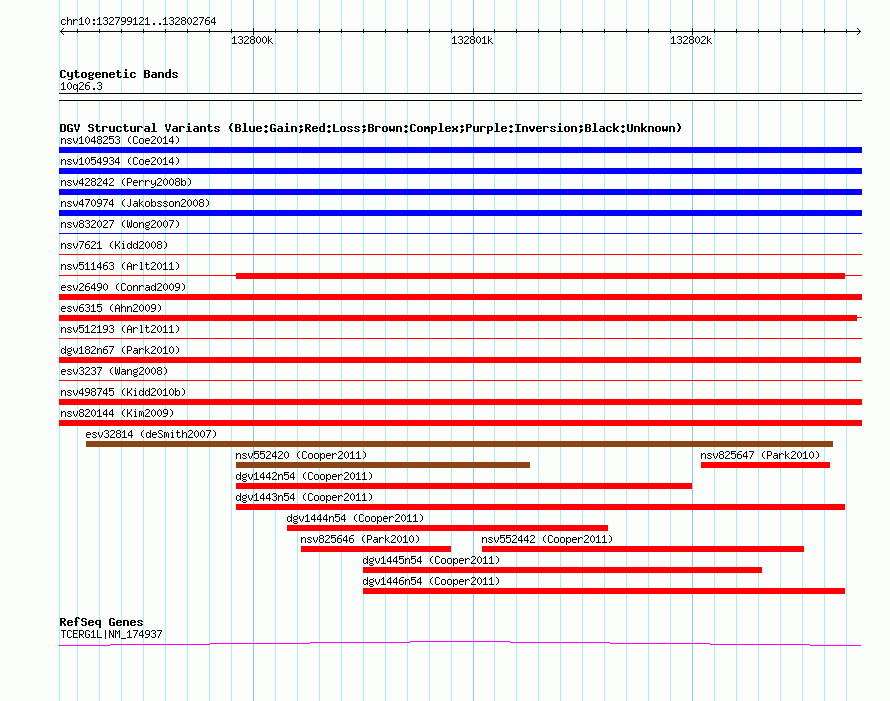Click the nsv470974 (Jakobsson2008) label
890x701 pixels.
[x=135, y=203]
